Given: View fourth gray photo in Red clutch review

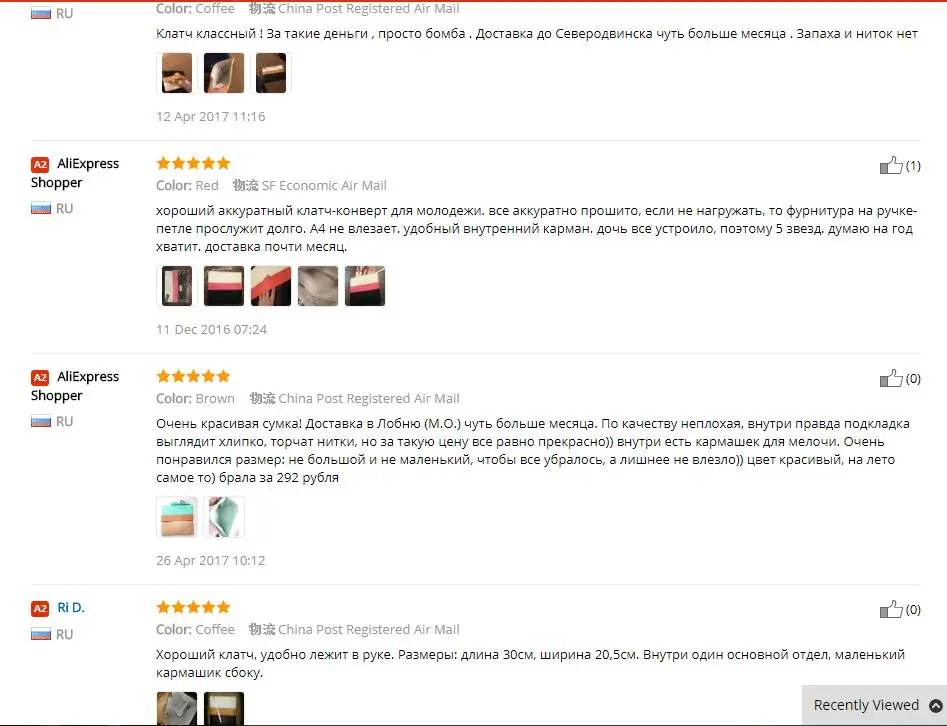Looking at the screenshot, I should (318, 286).
